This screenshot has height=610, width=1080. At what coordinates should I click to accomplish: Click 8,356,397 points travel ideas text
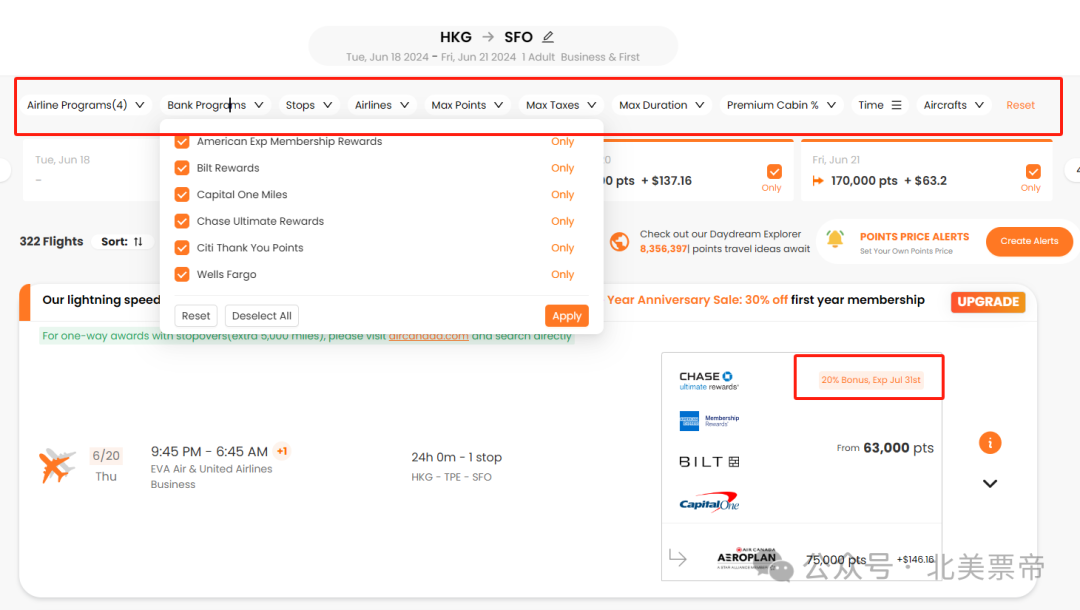725,249
